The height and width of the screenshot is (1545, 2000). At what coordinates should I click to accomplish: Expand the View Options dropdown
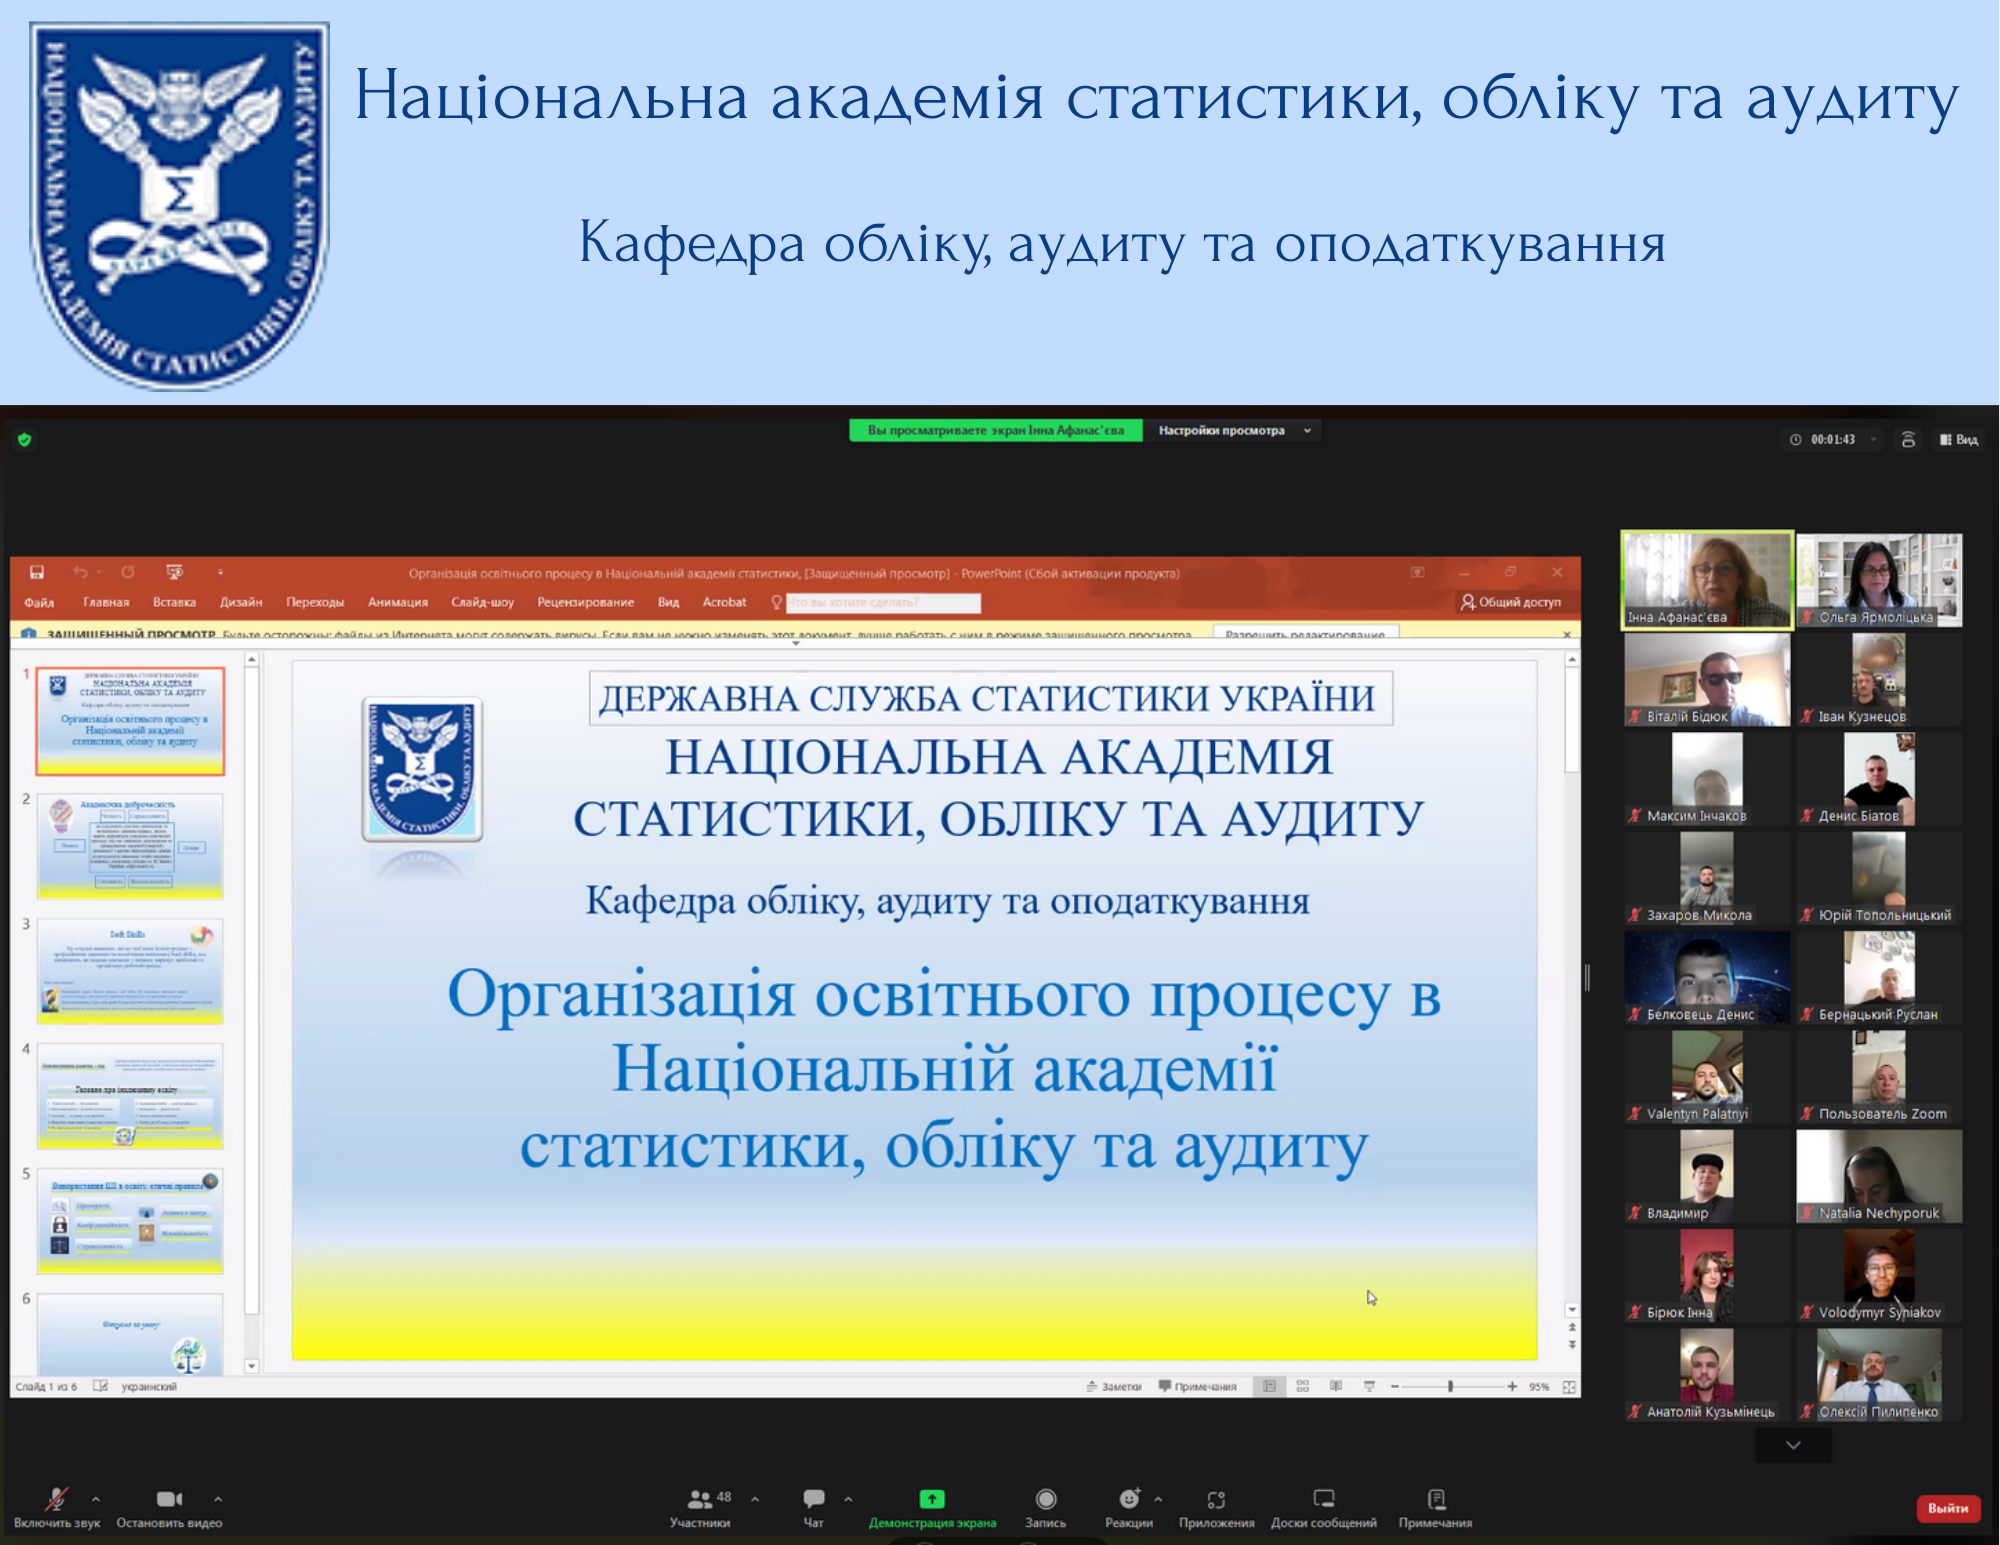1233,430
